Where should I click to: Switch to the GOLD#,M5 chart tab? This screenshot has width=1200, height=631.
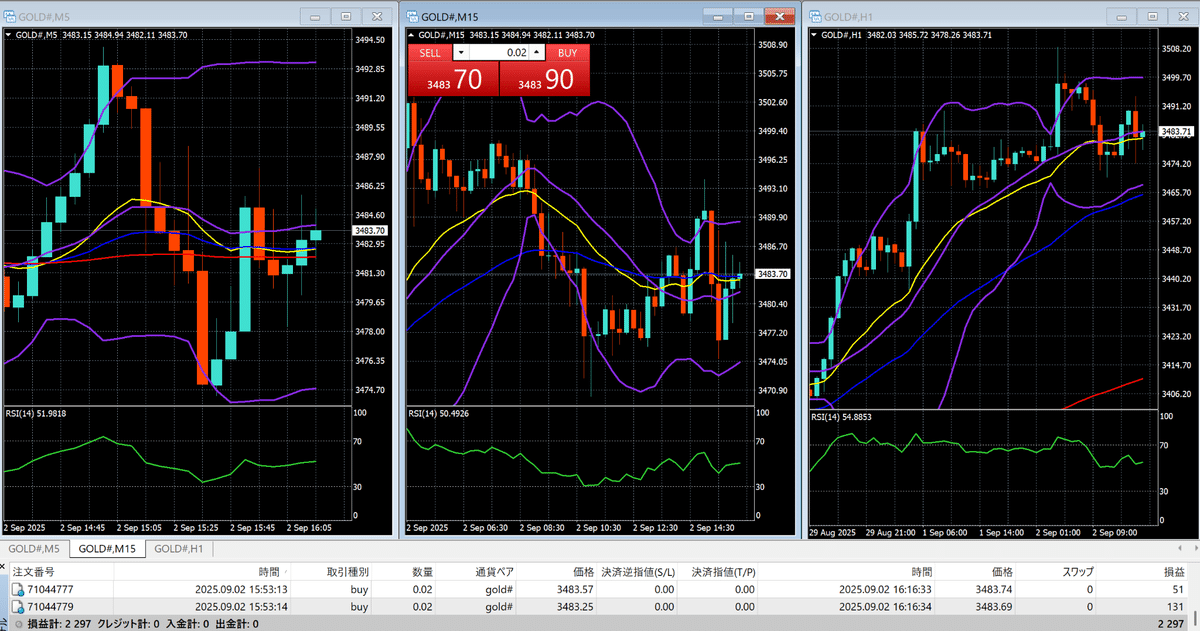35,549
